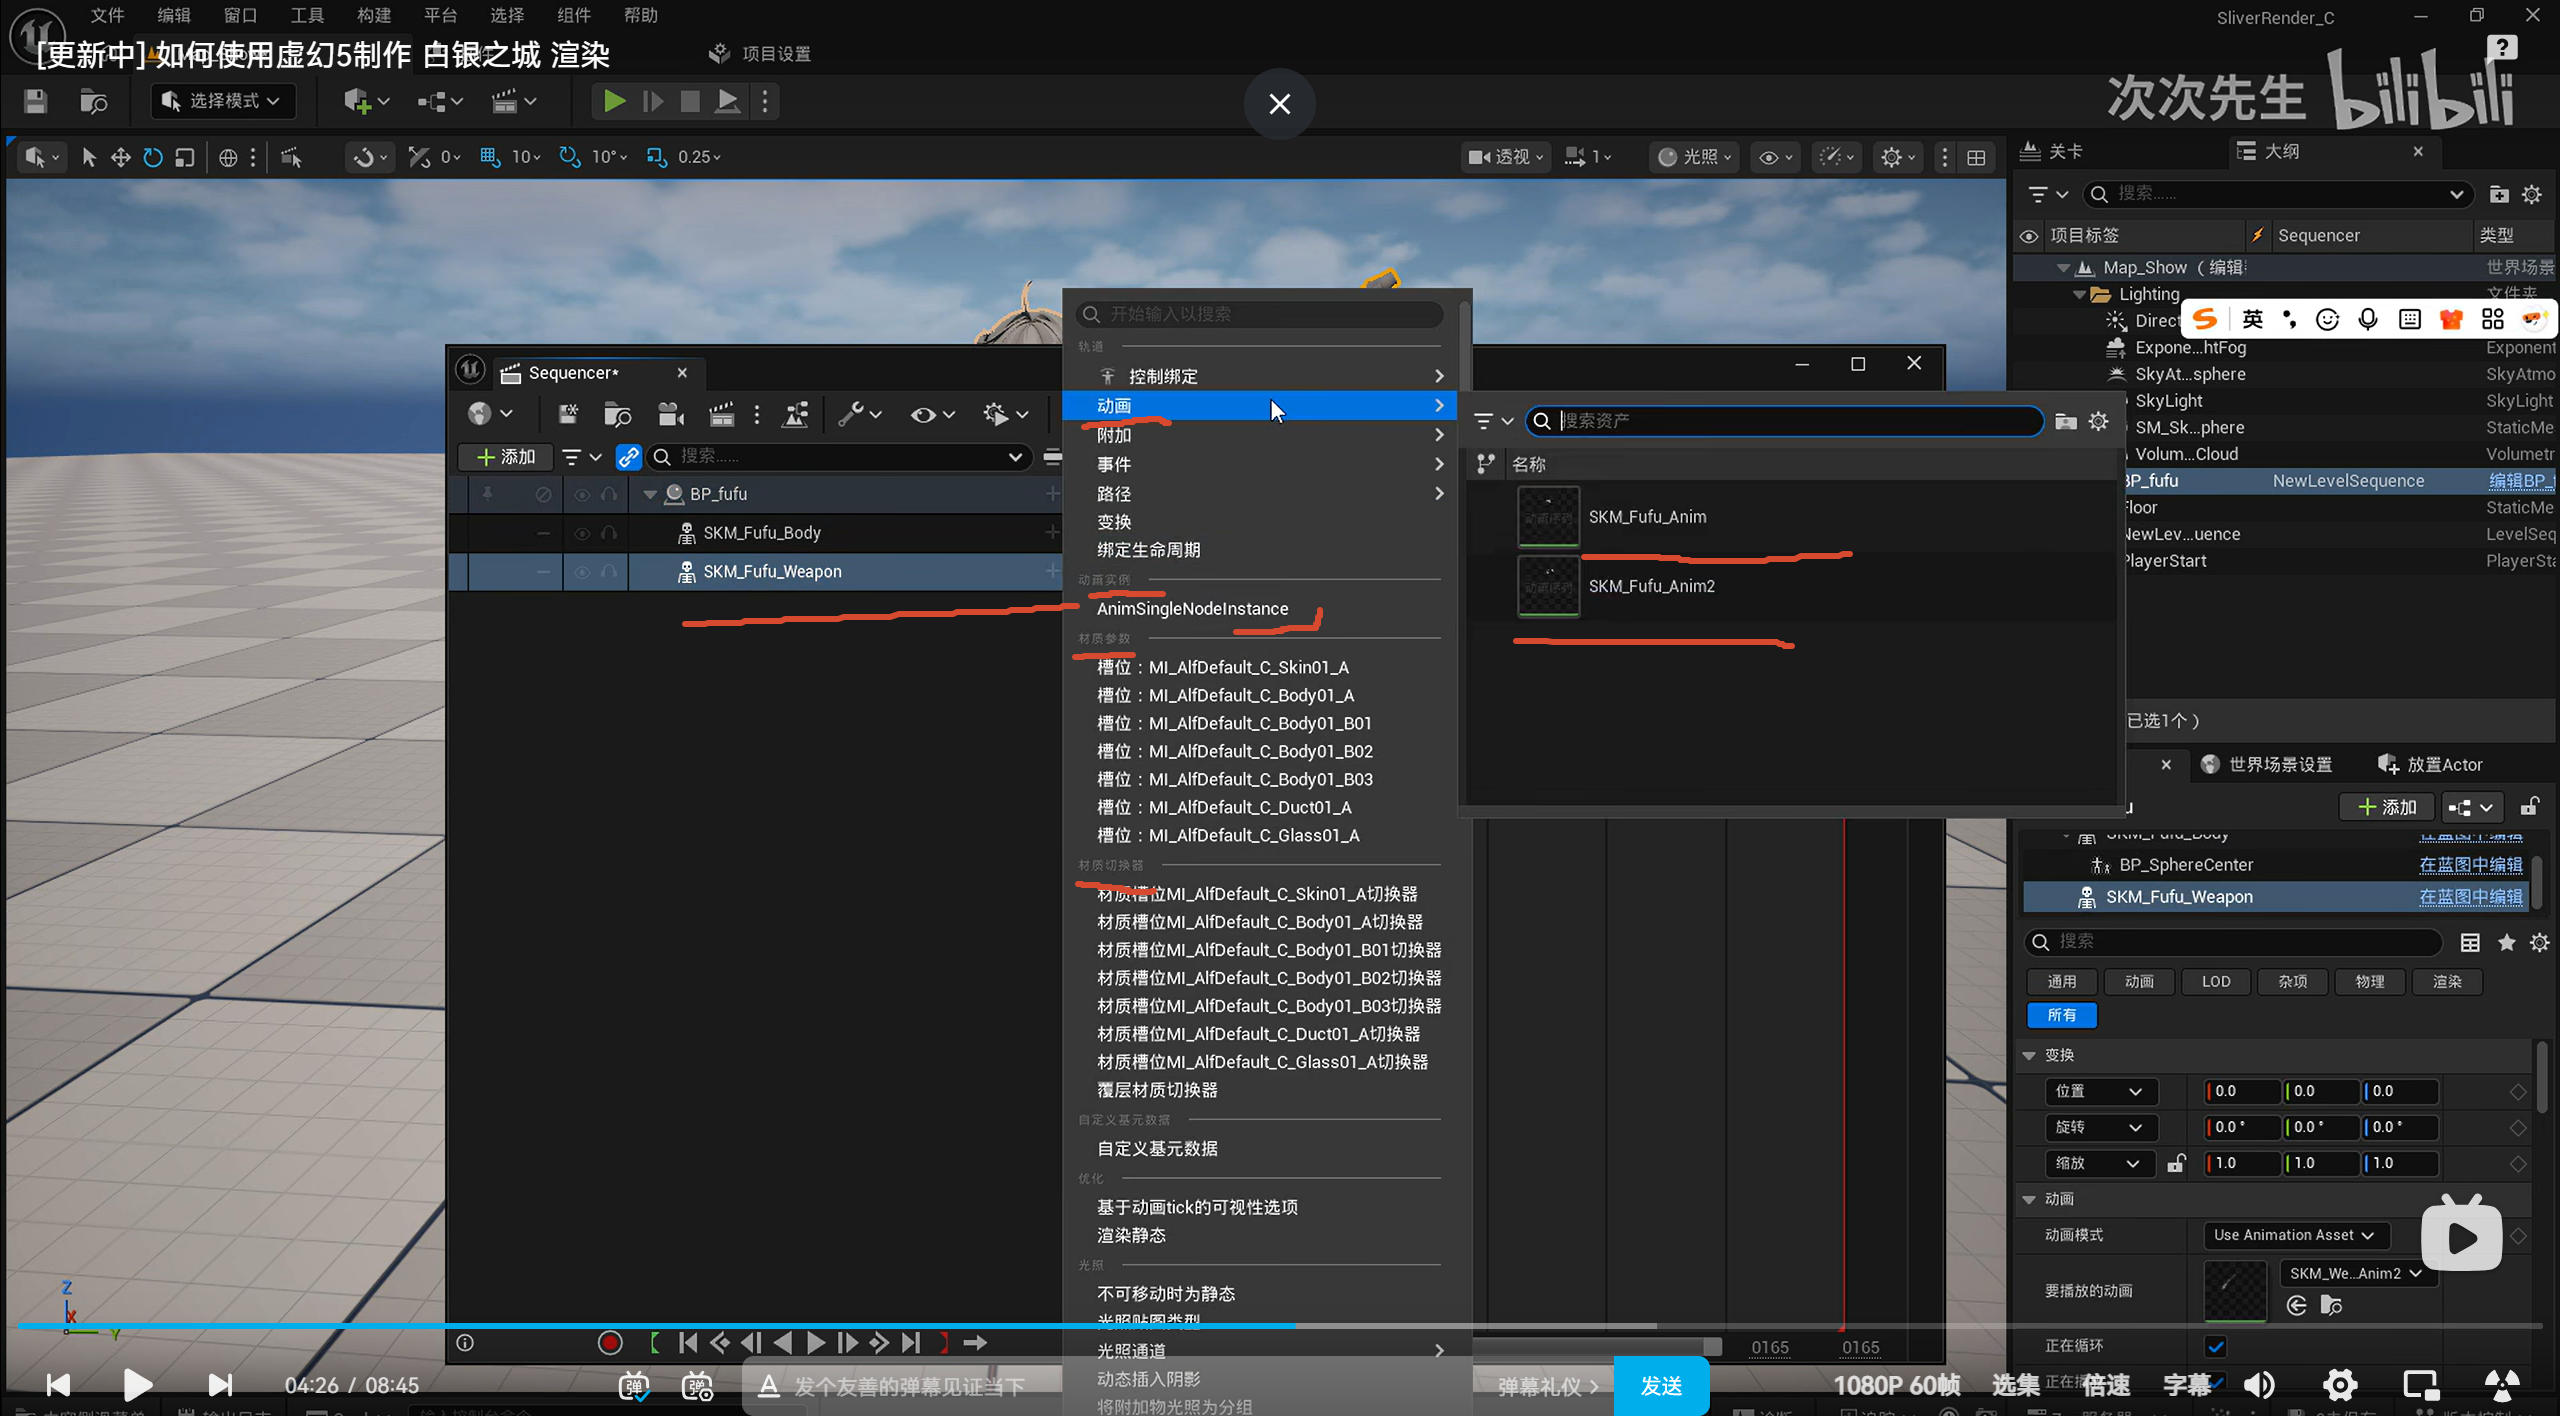This screenshot has height=1416, width=2560.
Task: Click the video volume speaker icon
Action: 2260,1385
